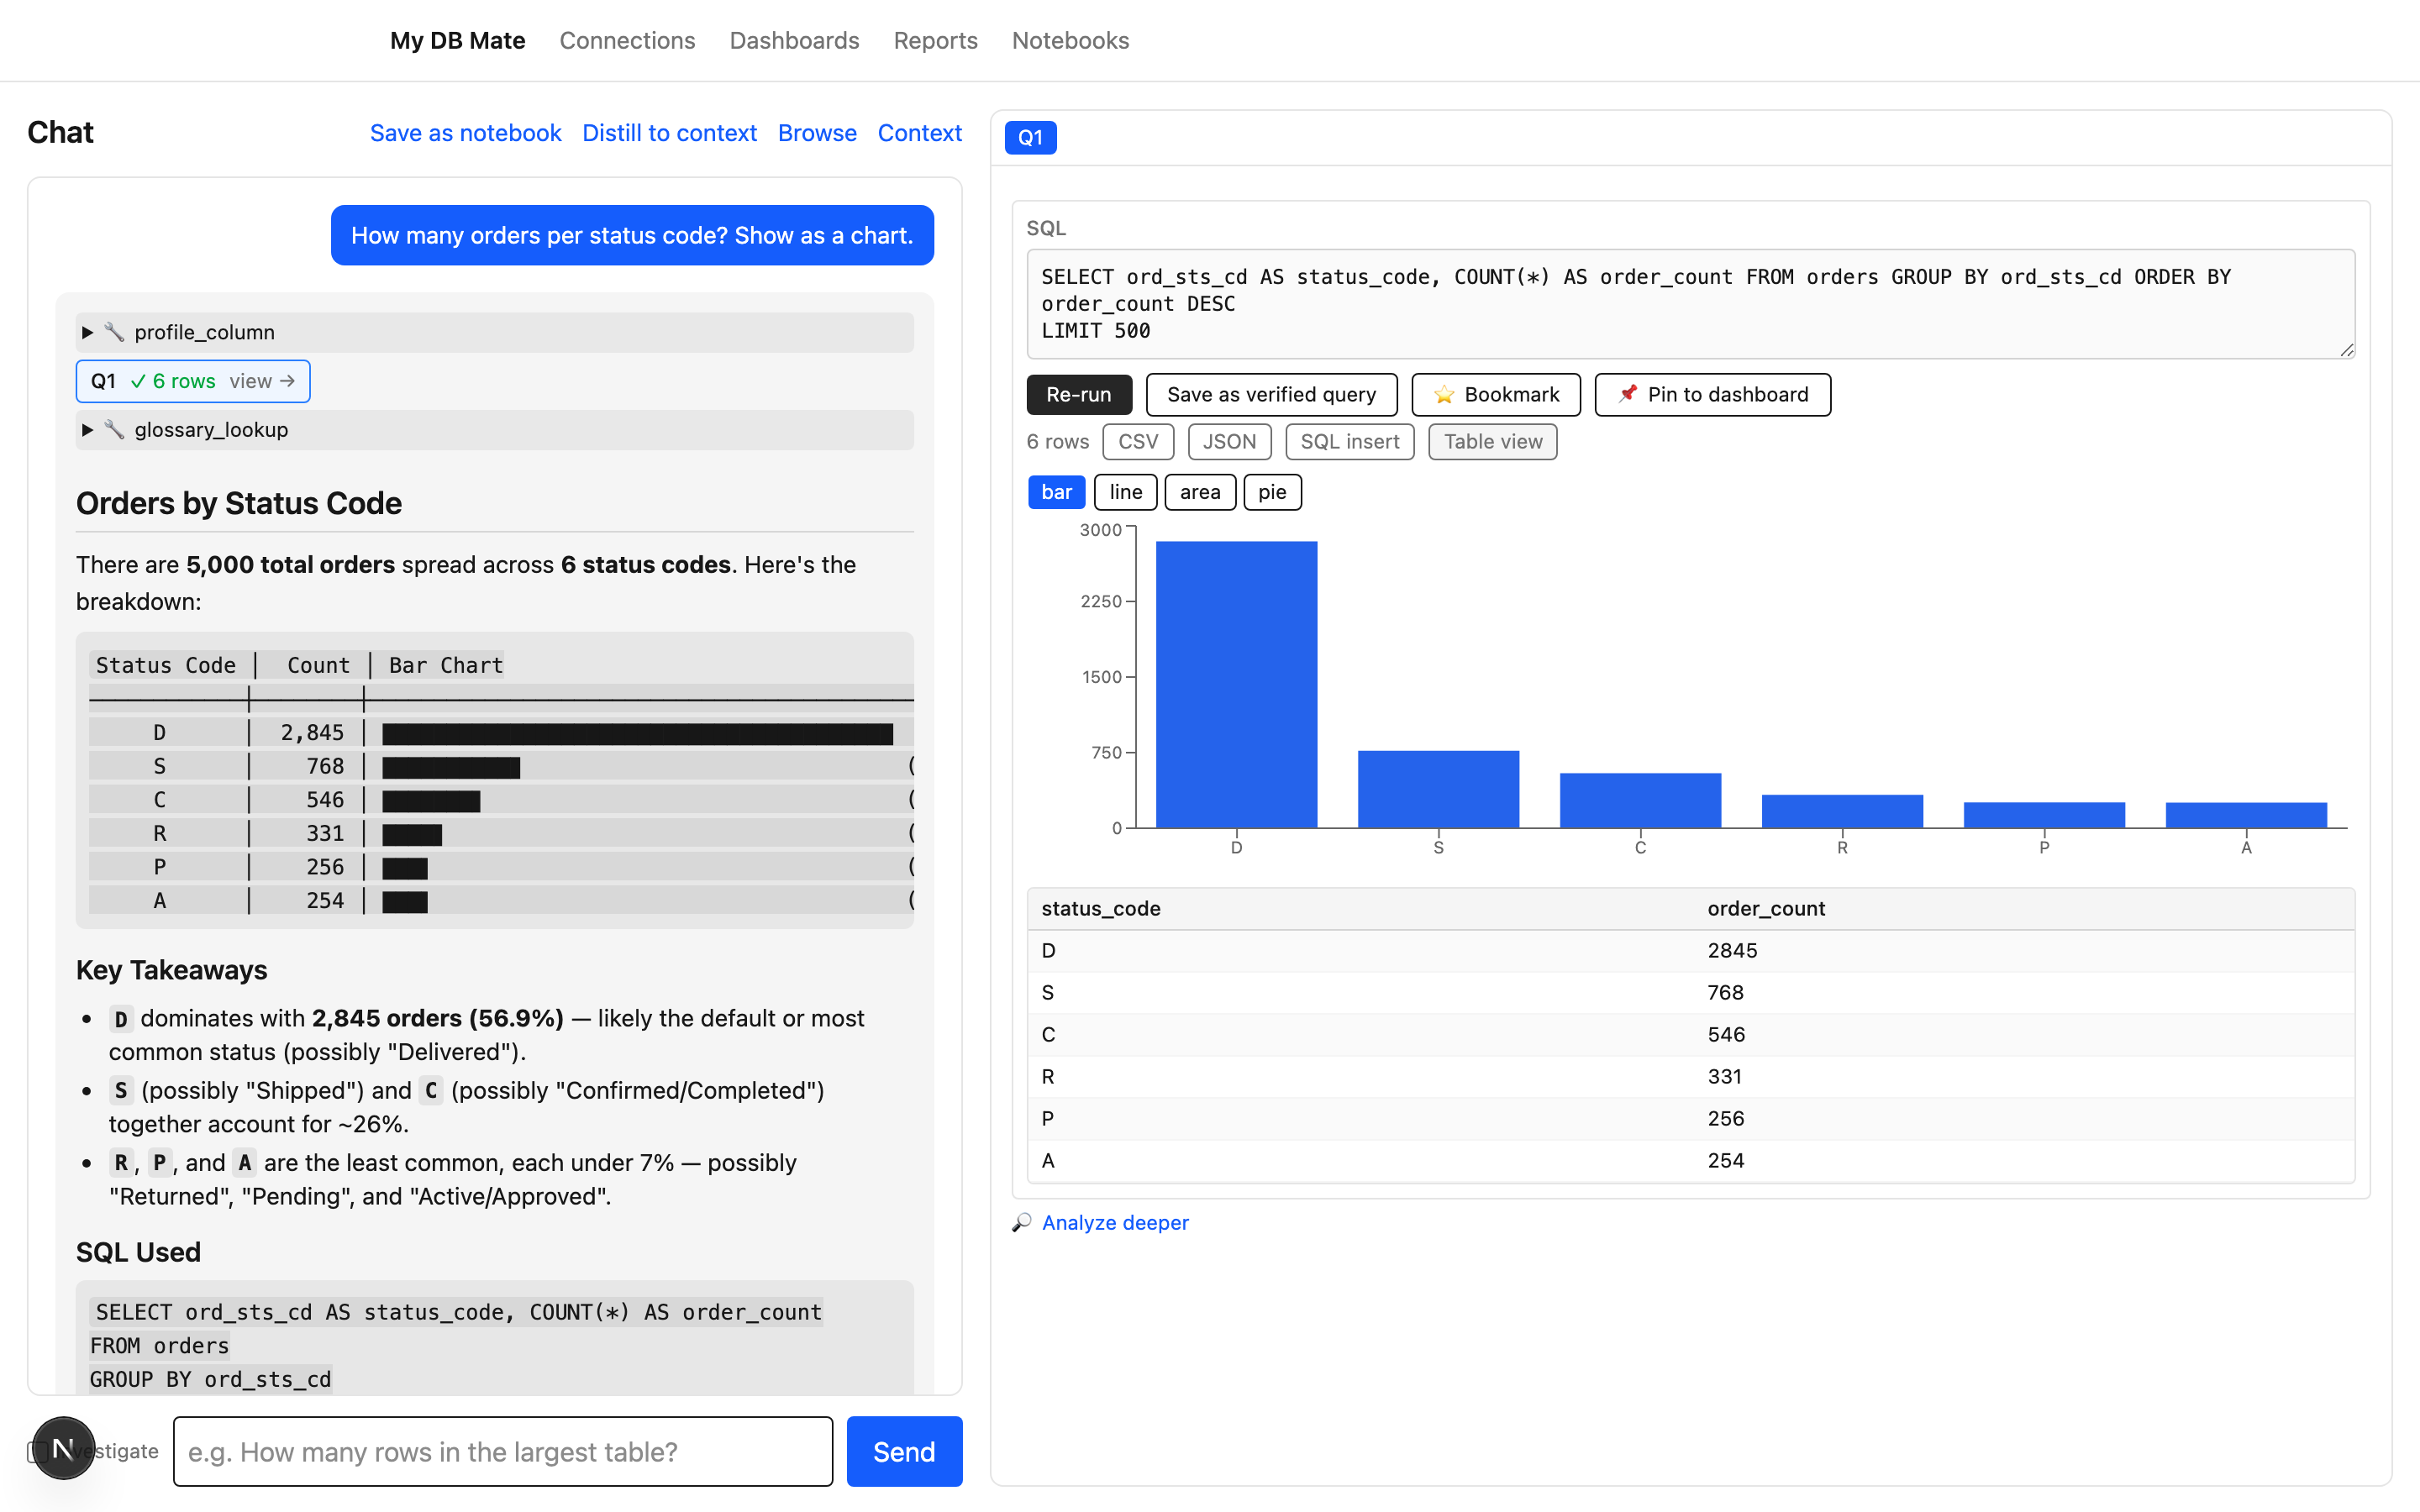
Task: Click Save as verified query
Action: (1271, 394)
